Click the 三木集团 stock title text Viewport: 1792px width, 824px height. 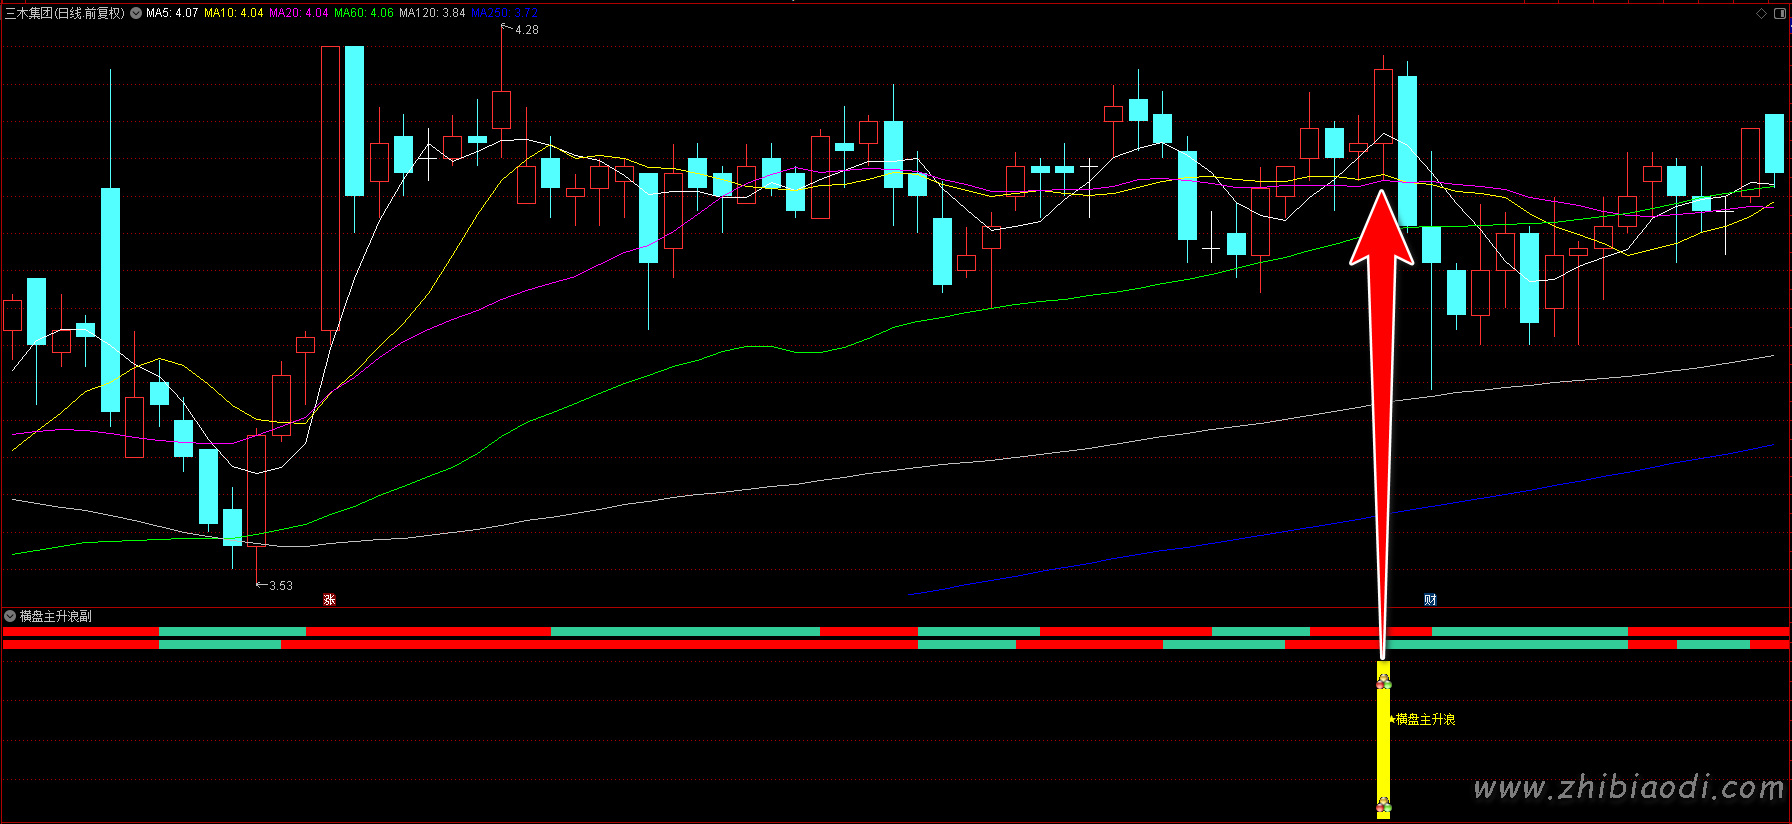point(29,13)
